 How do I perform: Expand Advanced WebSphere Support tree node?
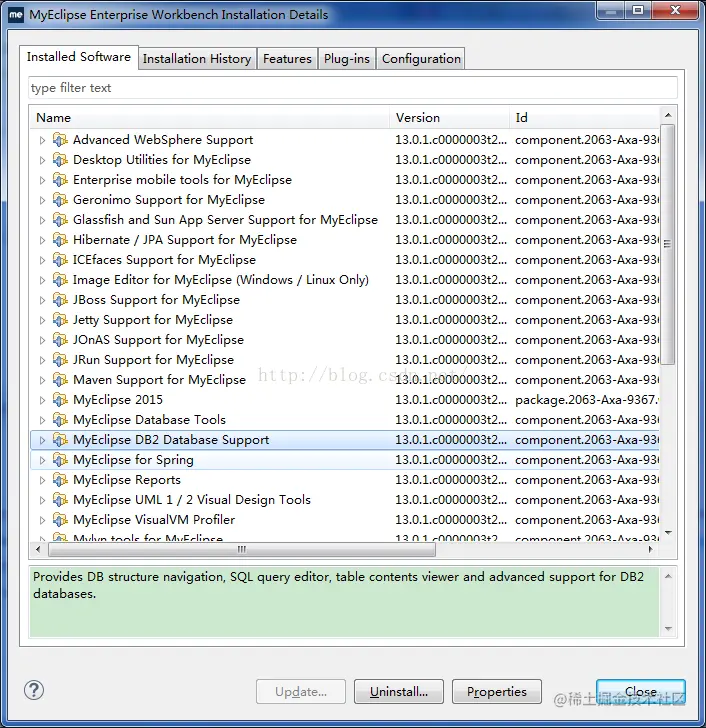pos(42,140)
